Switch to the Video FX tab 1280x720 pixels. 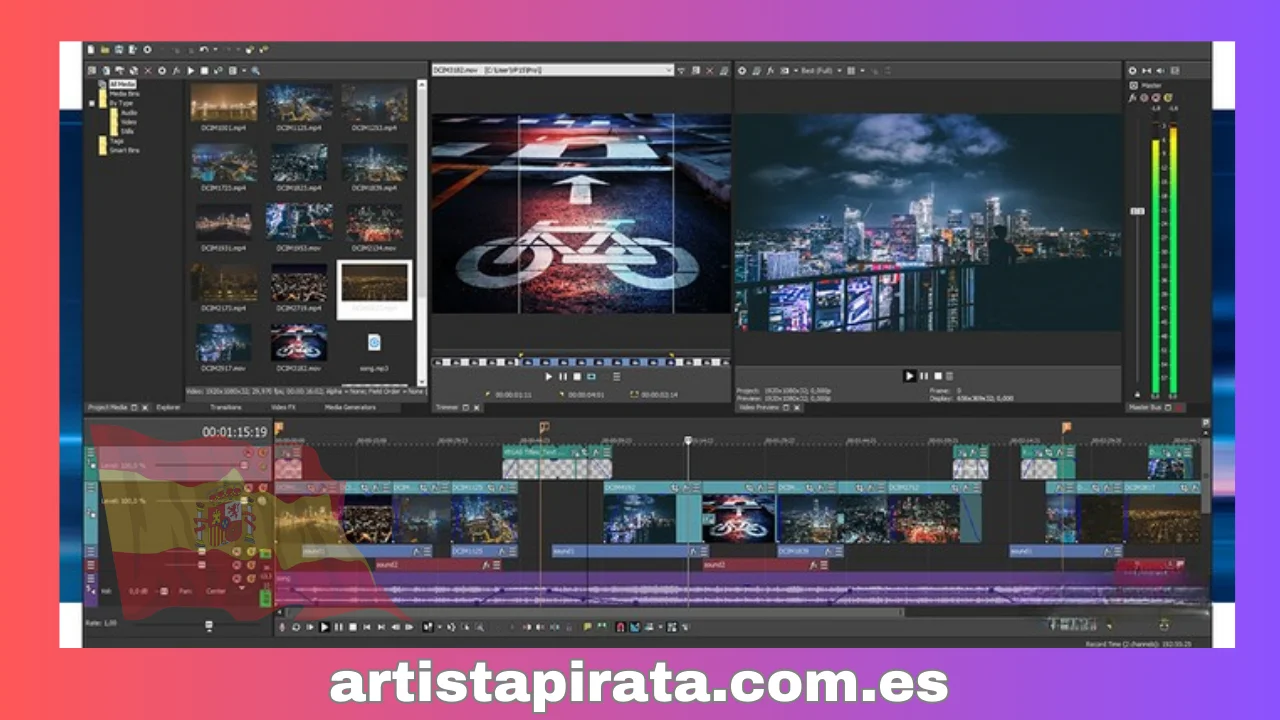[x=282, y=408]
